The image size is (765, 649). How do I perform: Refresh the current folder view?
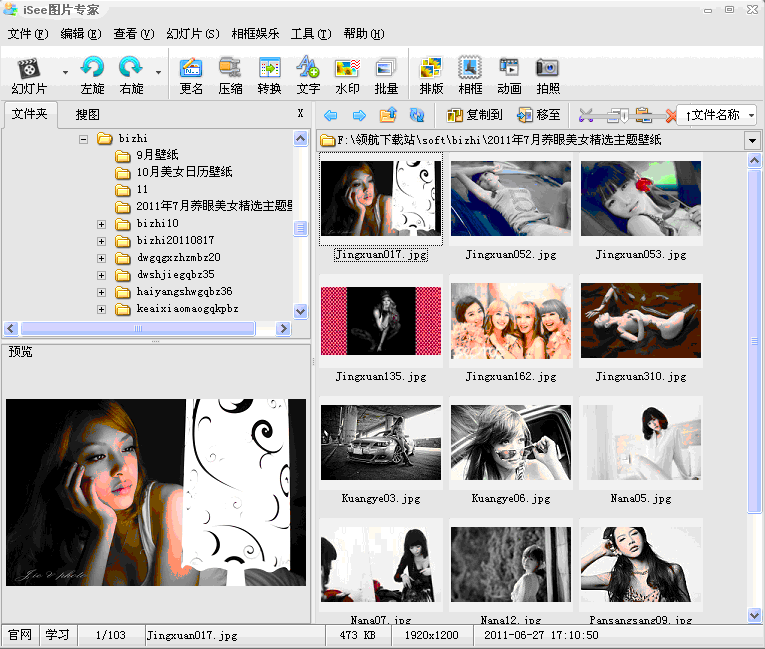(417, 115)
